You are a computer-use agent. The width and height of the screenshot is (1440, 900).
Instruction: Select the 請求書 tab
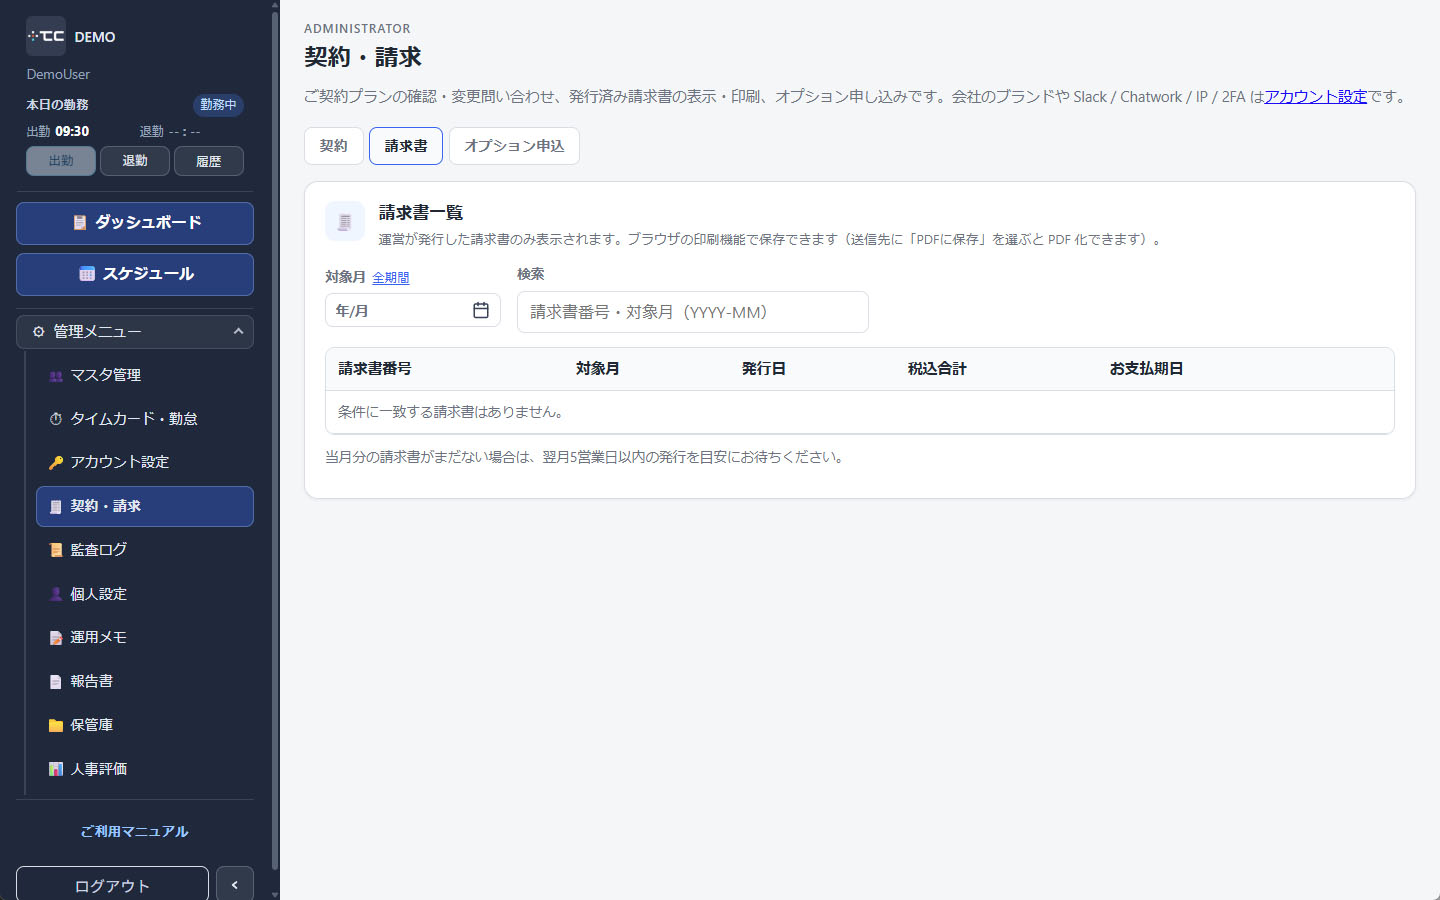tap(406, 146)
